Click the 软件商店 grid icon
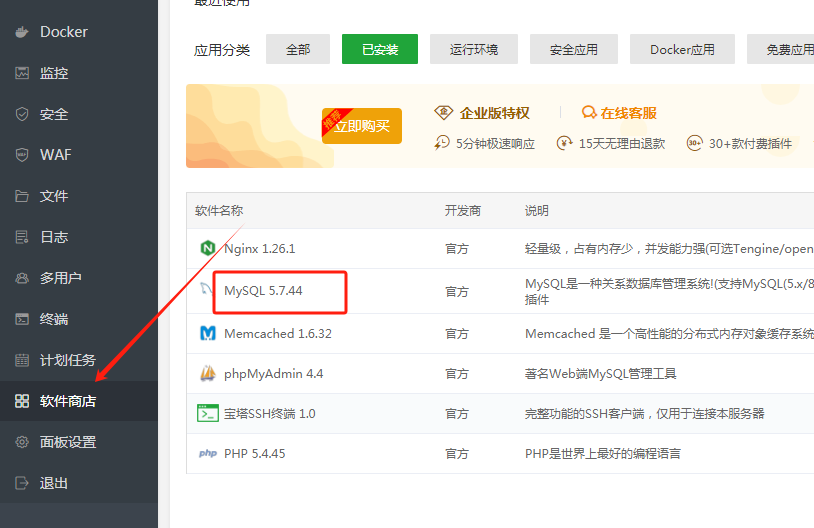The image size is (814, 528). point(22,401)
